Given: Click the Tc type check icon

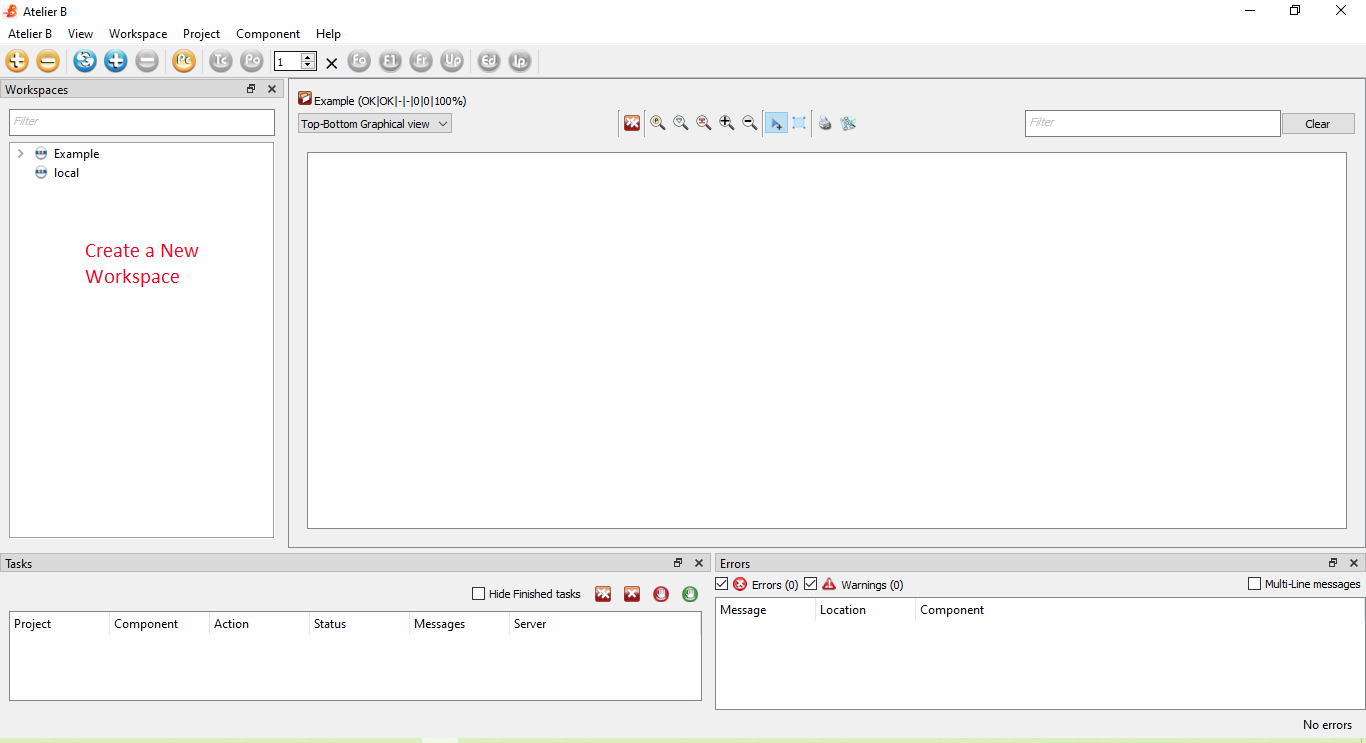Looking at the screenshot, I should [x=221, y=61].
